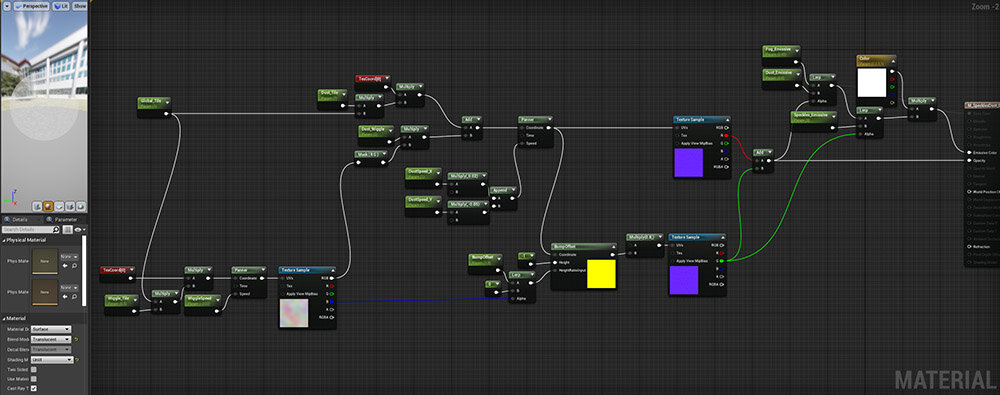Select the cylinder preview mesh icon
The height and width of the screenshot is (395, 1000).
point(38,207)
